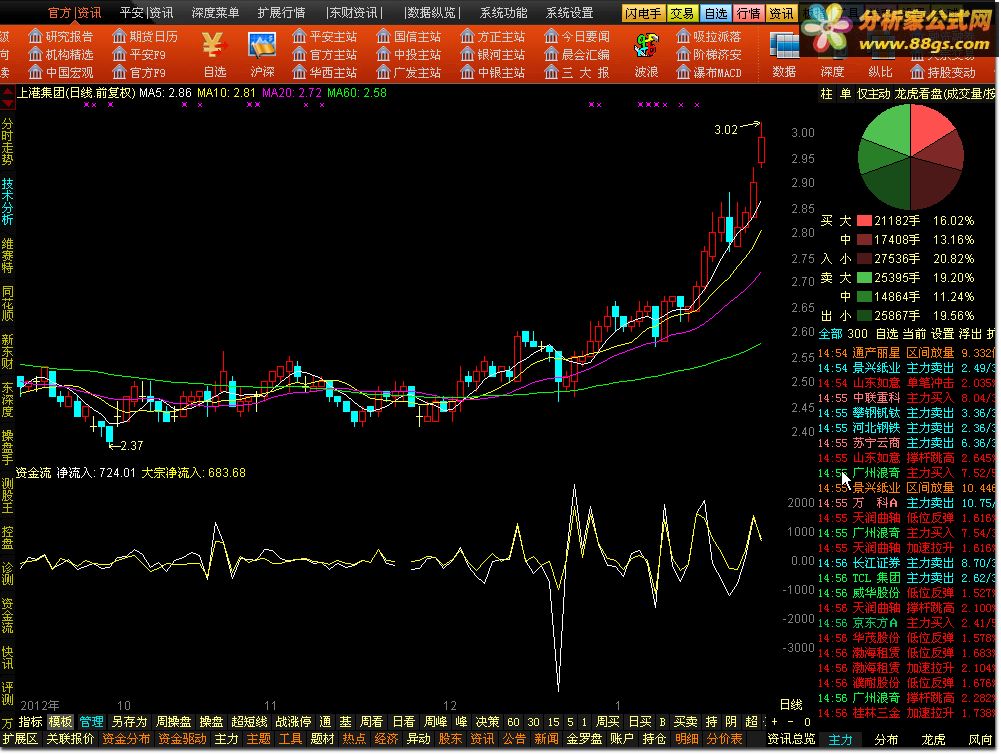Click the red 行情 button
This screenshot has width=1001, height=754.
pyautogui.click(x=748, y=13)
